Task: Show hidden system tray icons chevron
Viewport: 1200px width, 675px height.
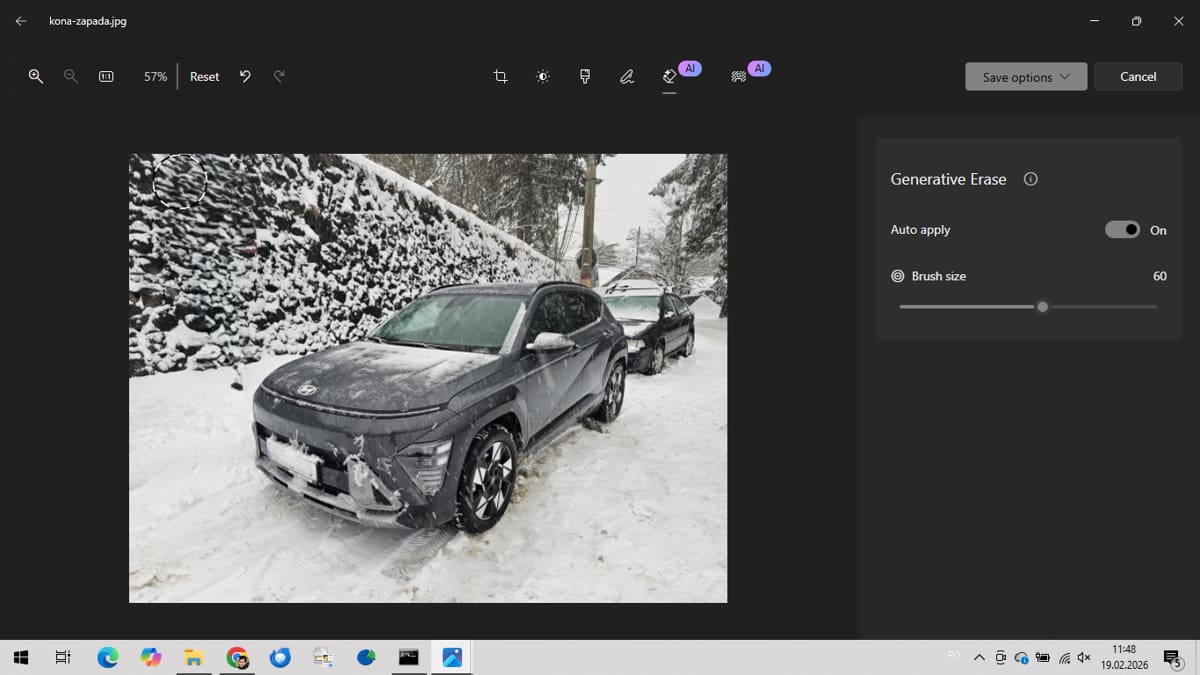Action: [979, 657]
